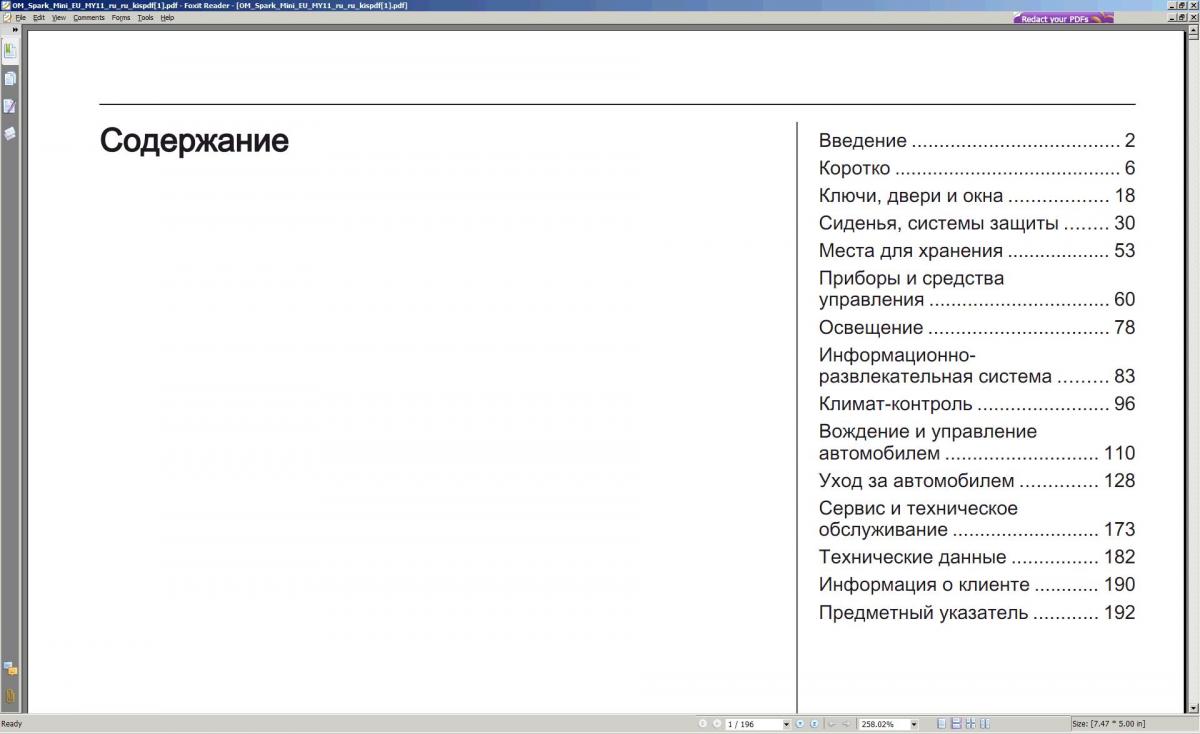Expand the collapsed navigation panel arrows
Image resolution: width=1200 pixels, height=734 pixels.
(15, 30)
